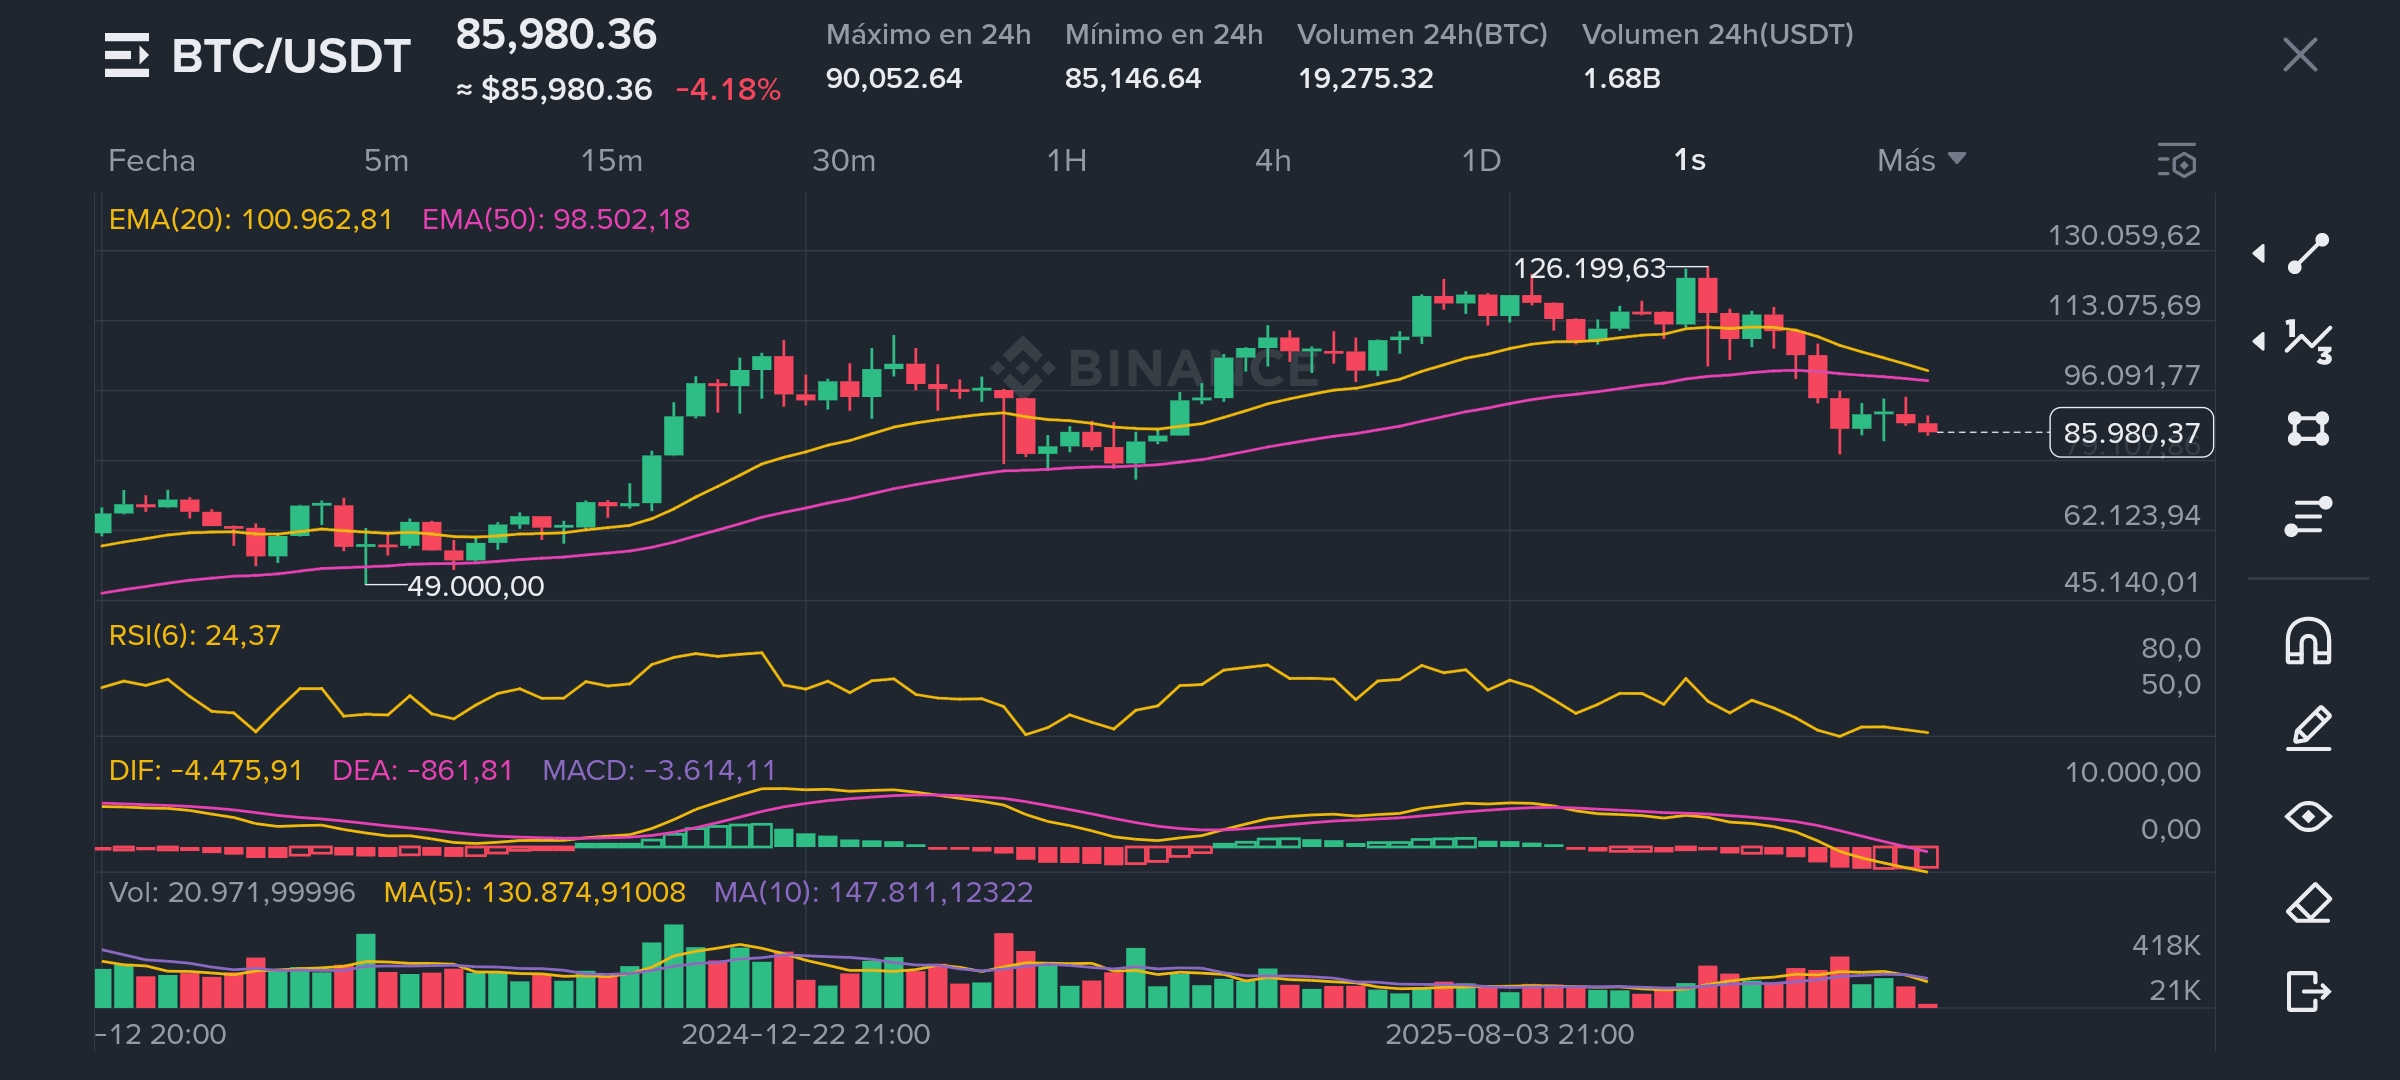Click the Fecha date selector
2400x1080 pixels.
tap(152, 160)
